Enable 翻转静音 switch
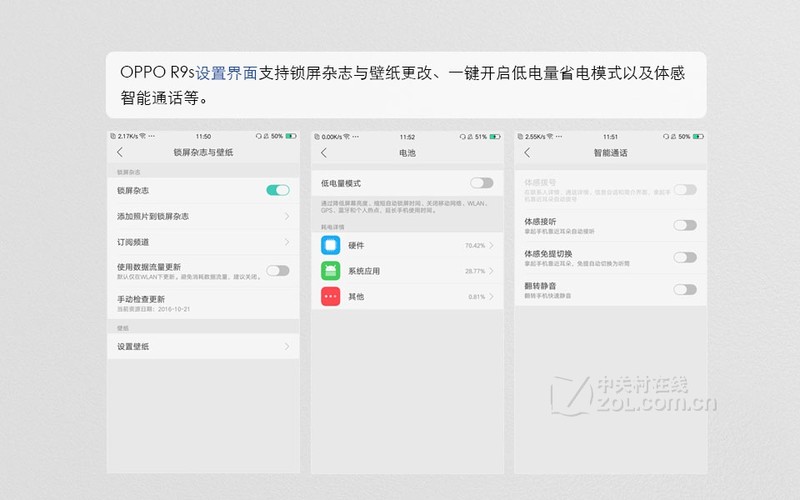This screenshot has height=500, width=800. tap(685, 289)
